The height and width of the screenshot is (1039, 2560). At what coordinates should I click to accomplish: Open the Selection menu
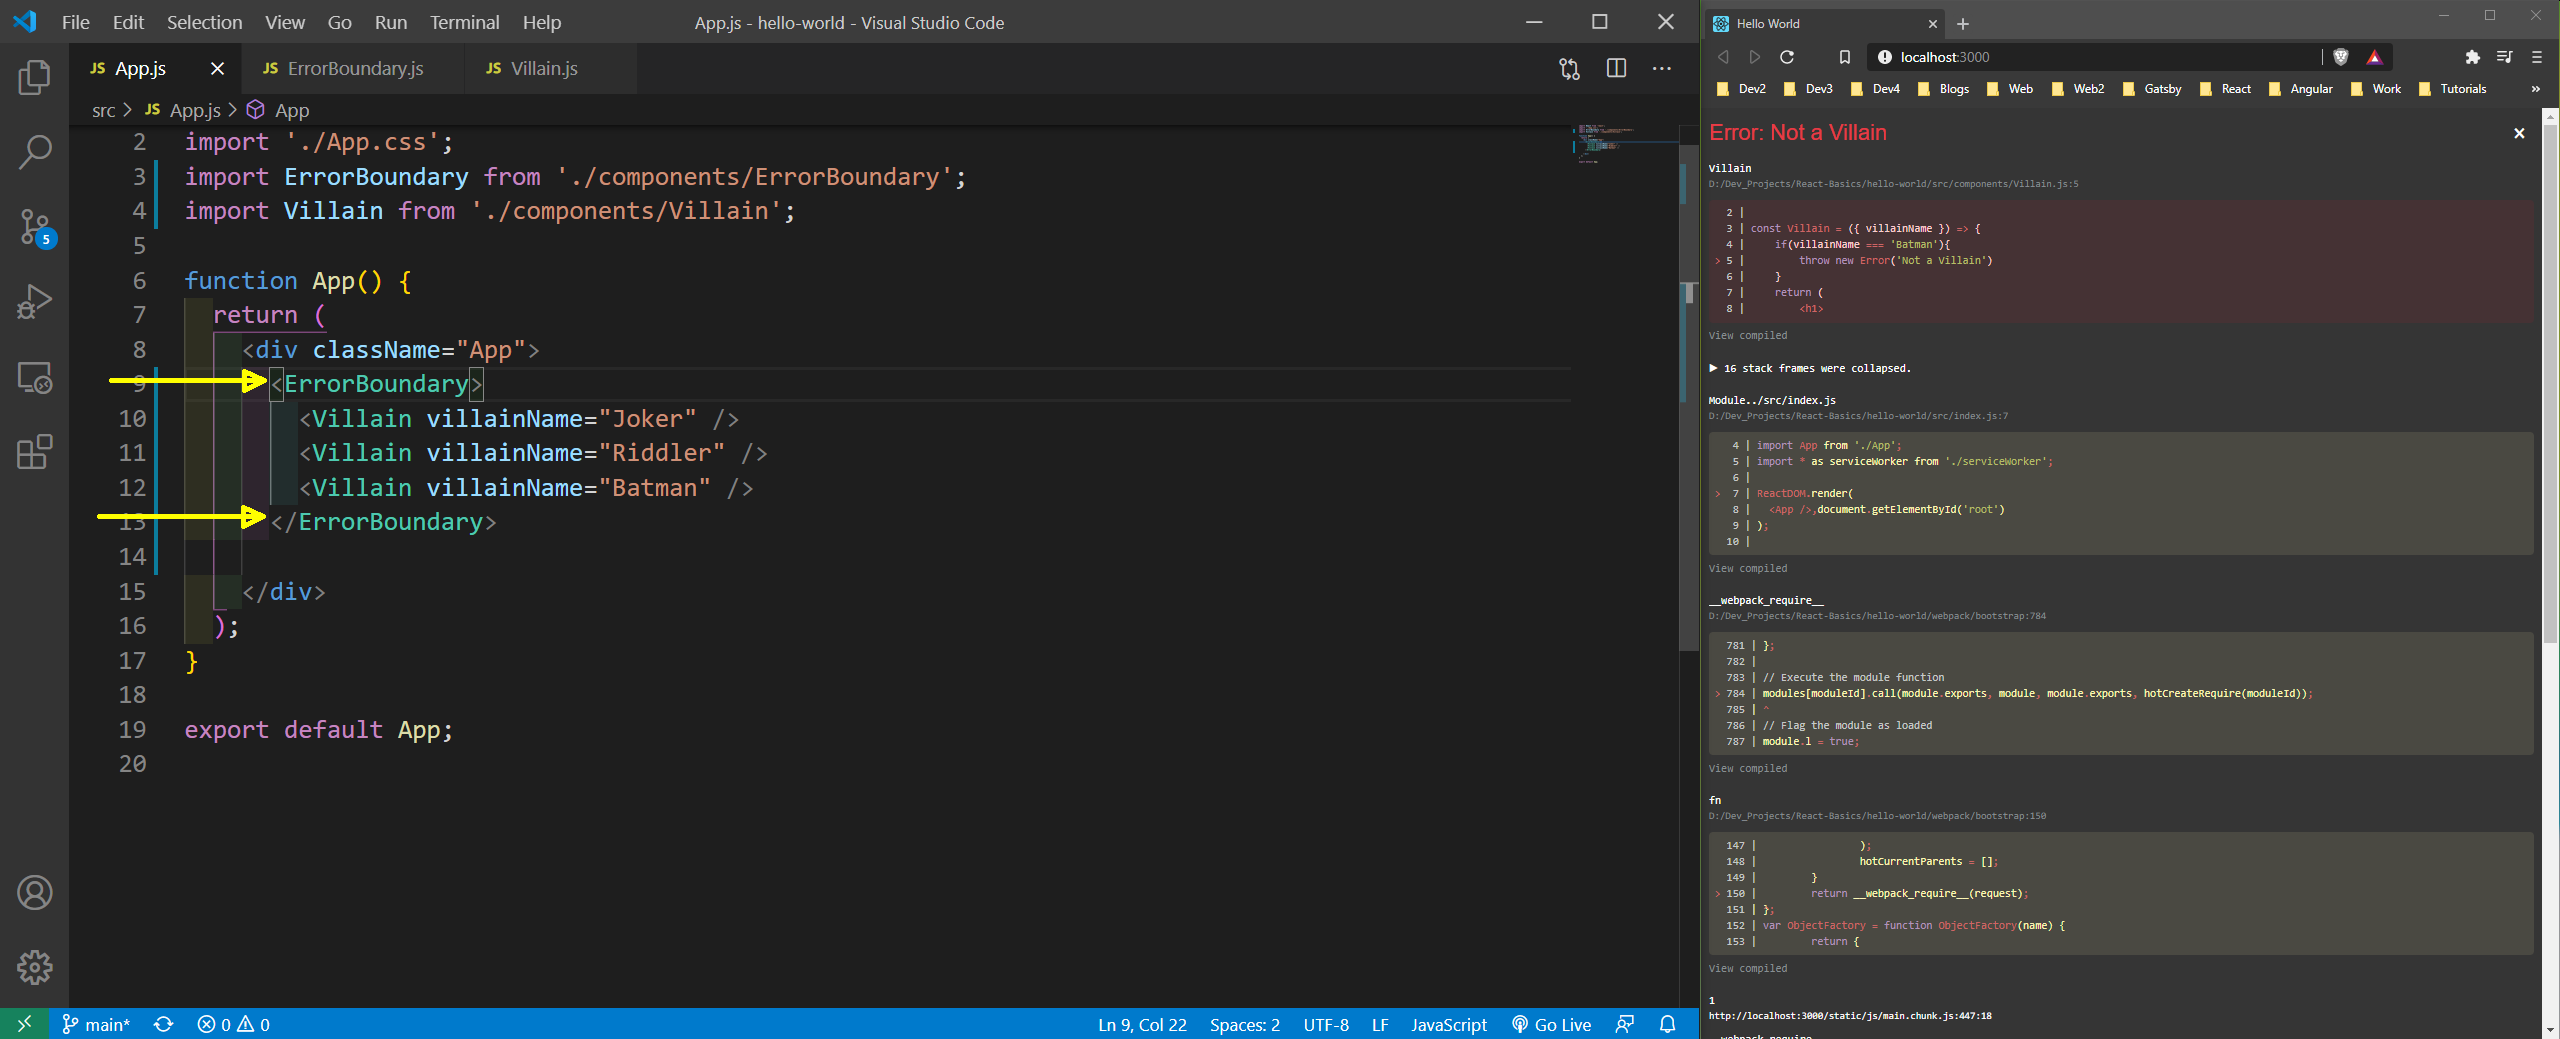[x=204, y=22]
